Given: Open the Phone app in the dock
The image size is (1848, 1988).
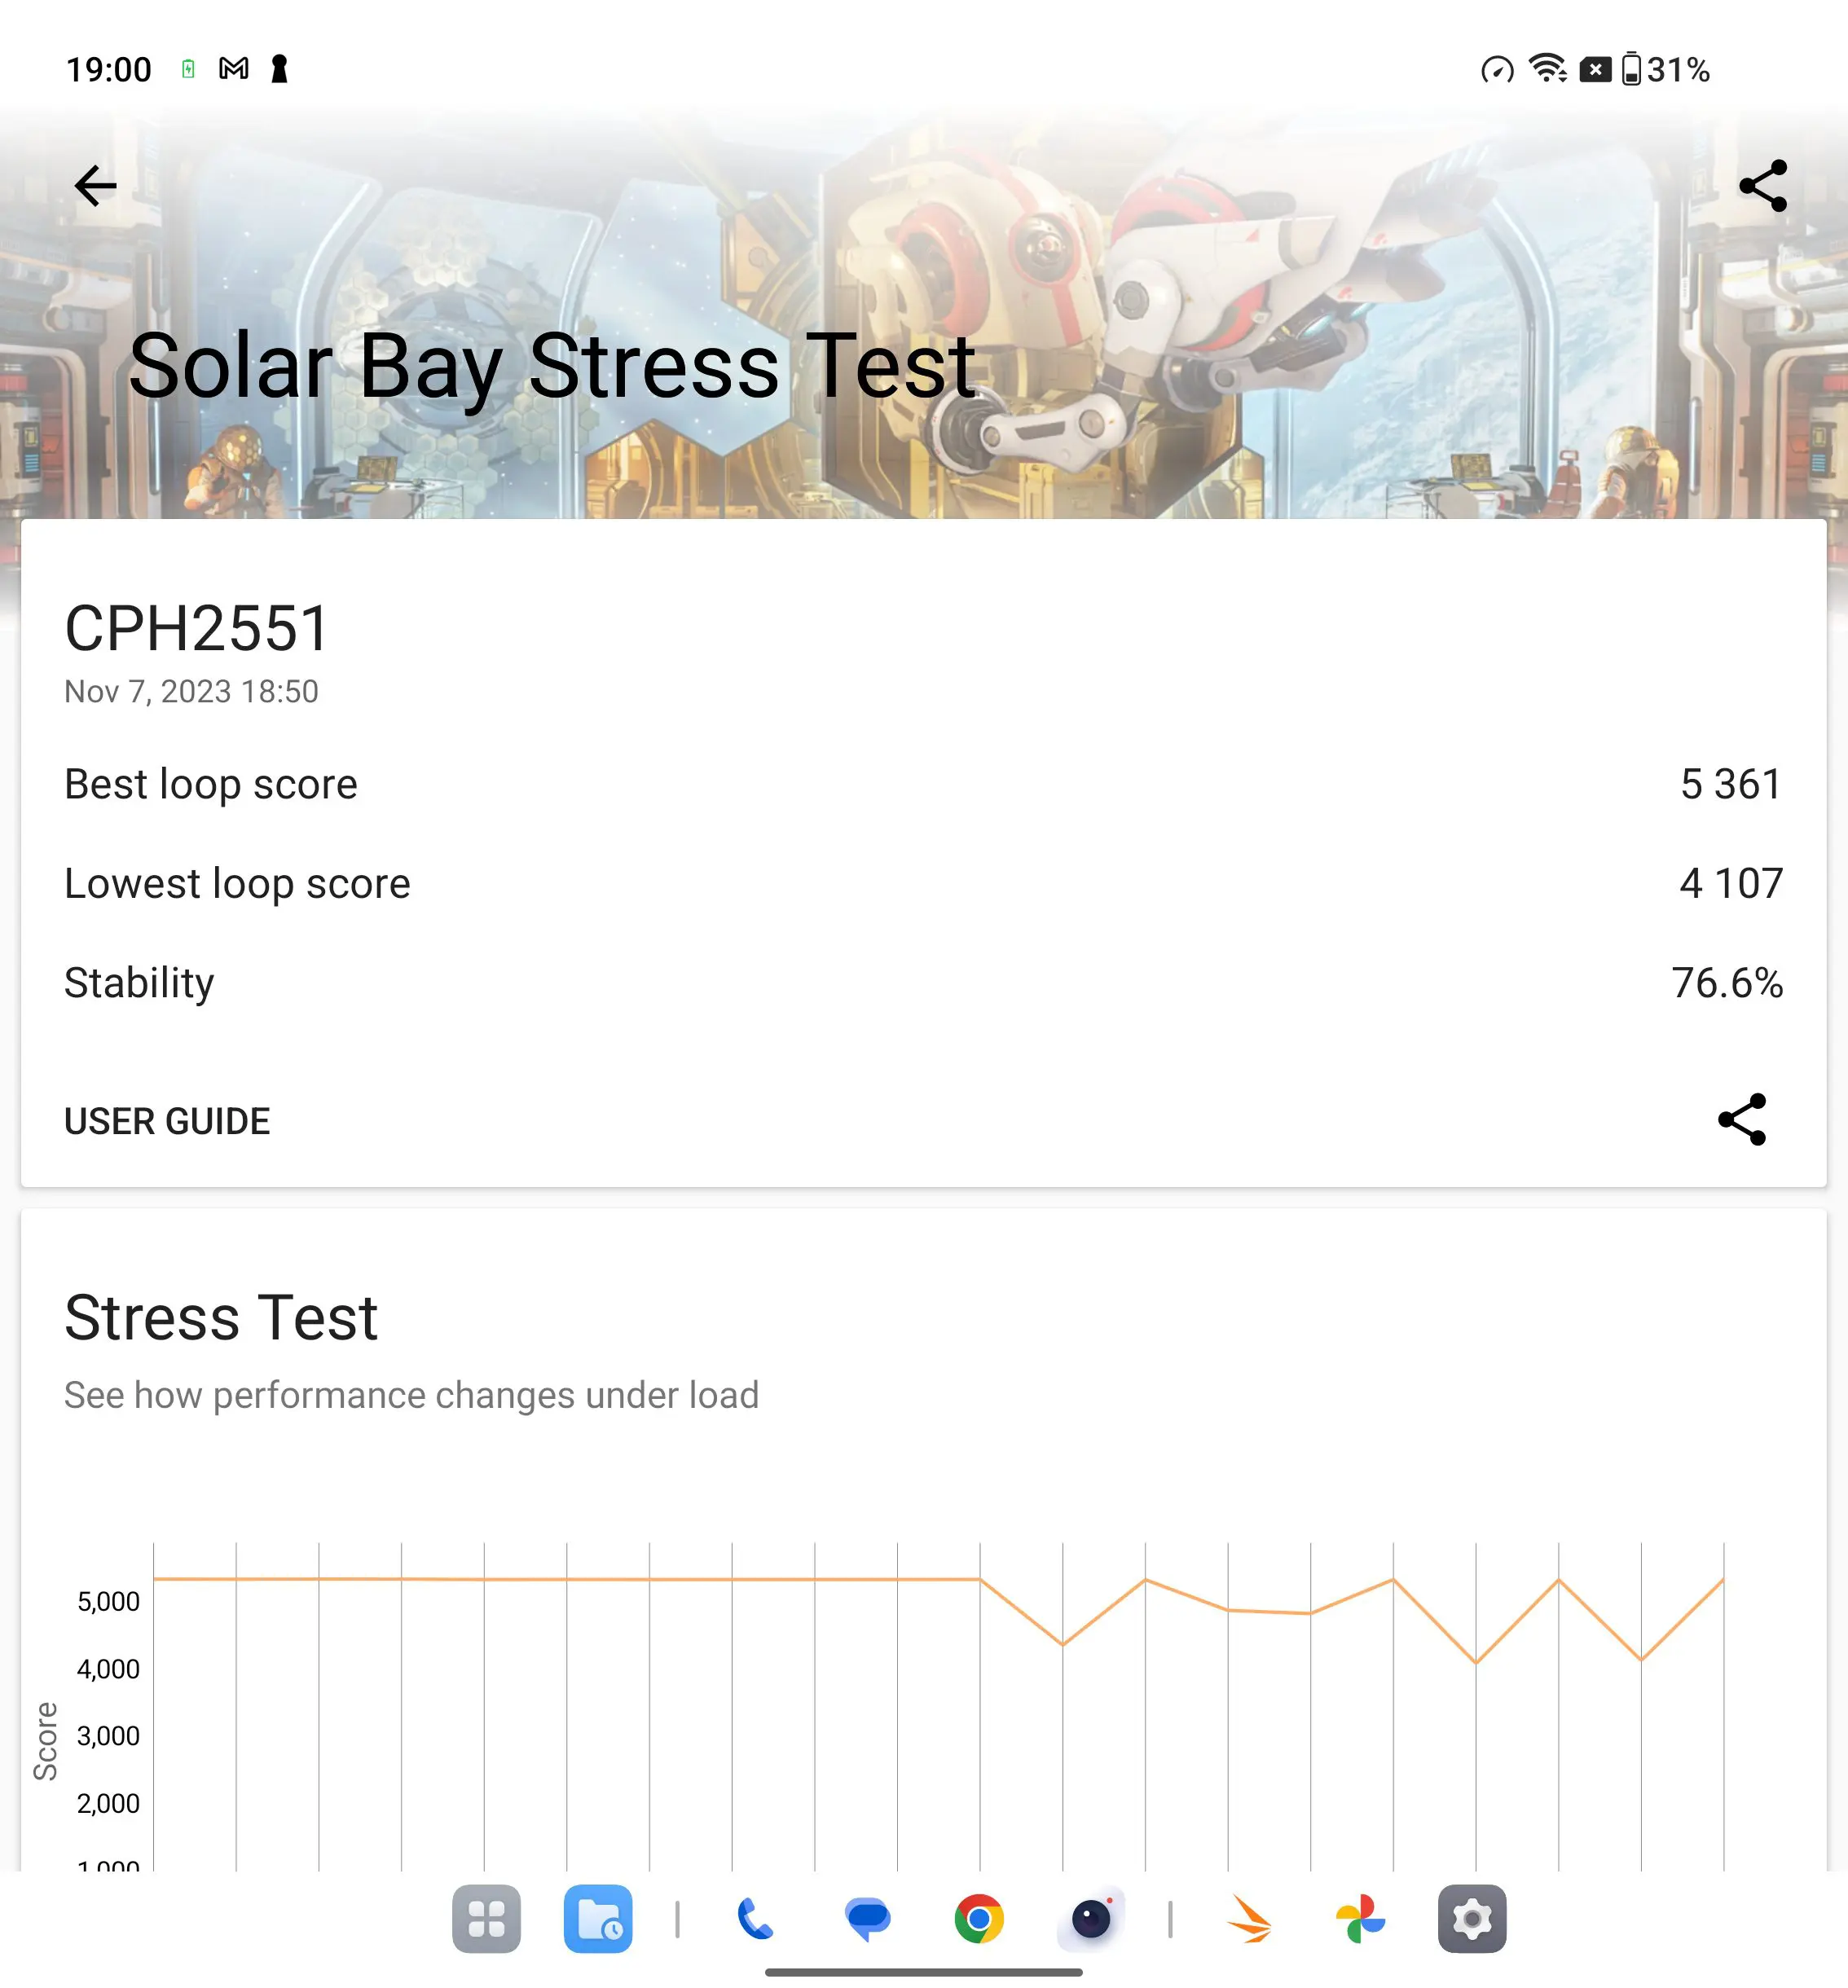Looking at the screenshot, I should pyautogui.click(x=756, y=1919).
